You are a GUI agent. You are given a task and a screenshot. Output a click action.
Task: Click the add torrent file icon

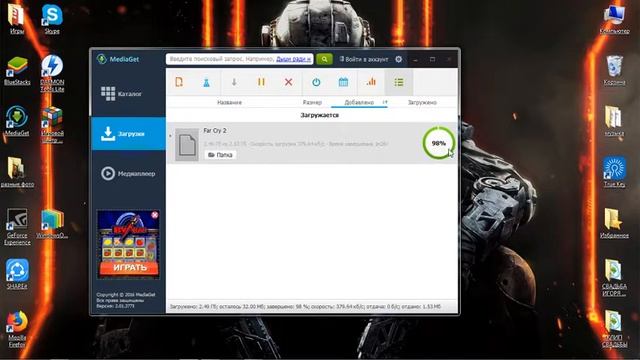(x=179, y=82)
